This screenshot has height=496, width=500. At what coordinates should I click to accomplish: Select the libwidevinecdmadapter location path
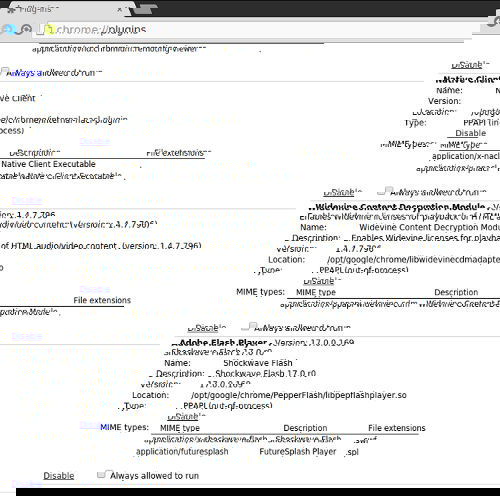(413, 259)
